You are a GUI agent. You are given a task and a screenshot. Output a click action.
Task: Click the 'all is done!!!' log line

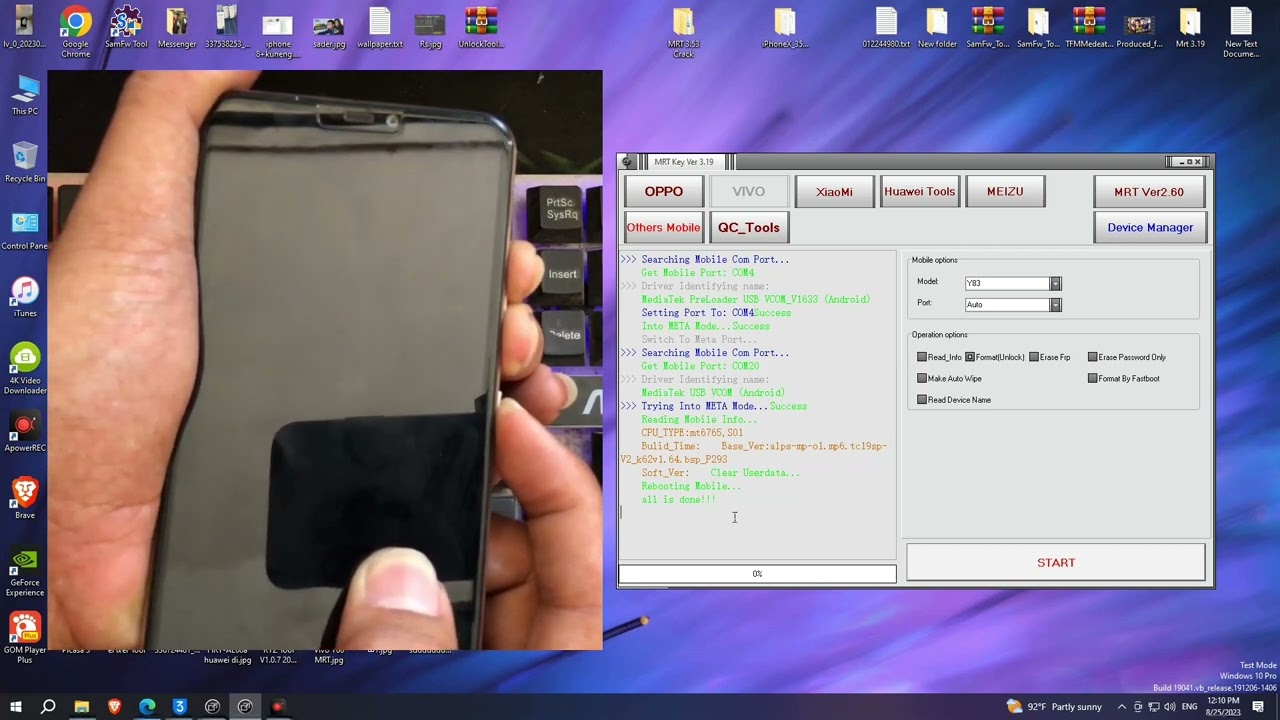click(x=678, y=499)
